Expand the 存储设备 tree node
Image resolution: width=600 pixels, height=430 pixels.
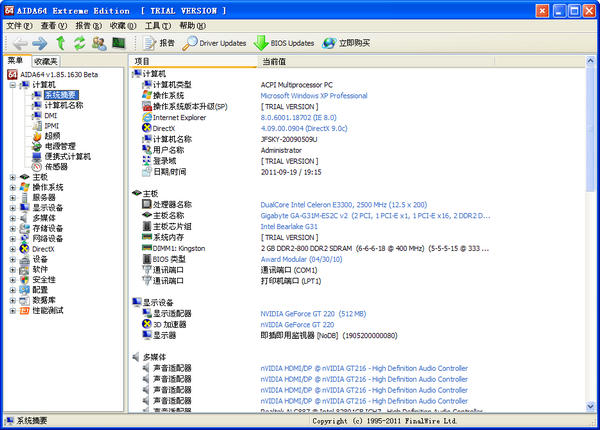tap(13, 229)
